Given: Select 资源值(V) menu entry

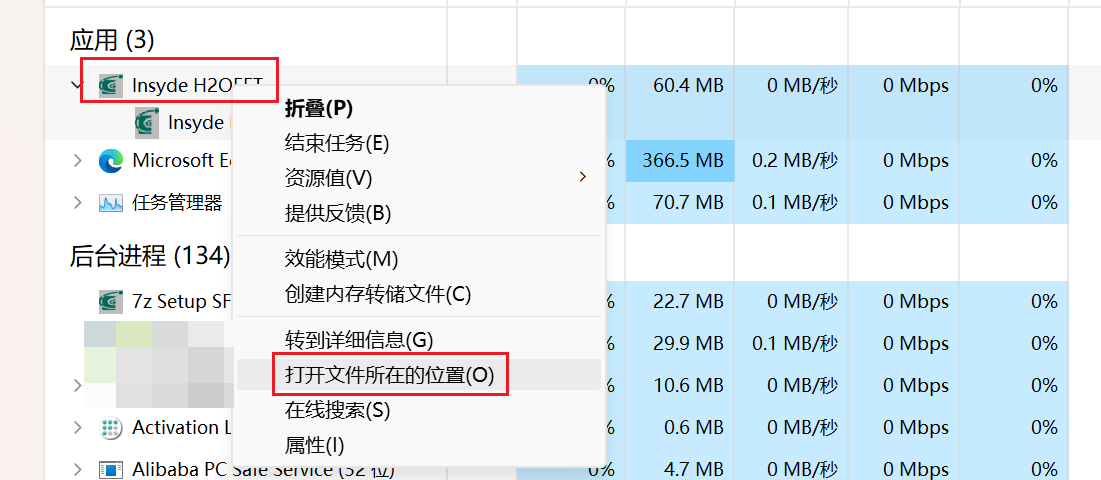Looking at the screenshot, I should pos(419,178).
